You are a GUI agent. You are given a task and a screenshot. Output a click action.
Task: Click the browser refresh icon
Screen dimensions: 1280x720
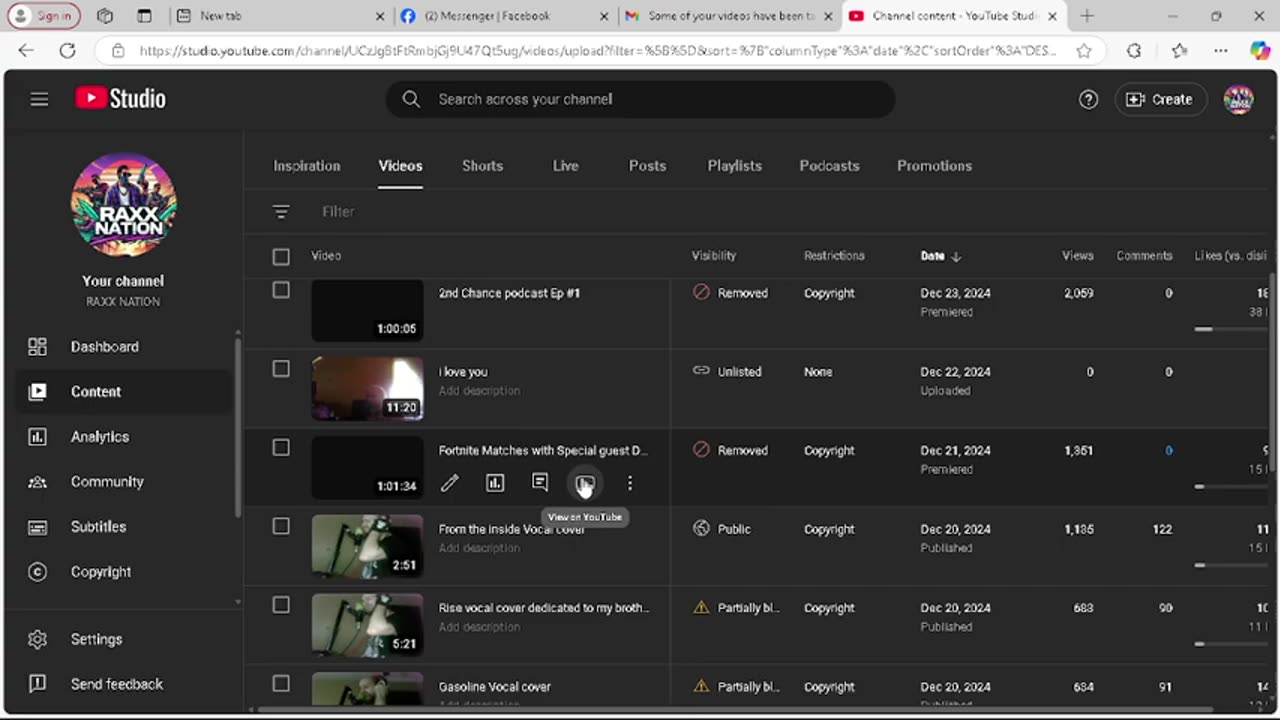pos(67,50)
